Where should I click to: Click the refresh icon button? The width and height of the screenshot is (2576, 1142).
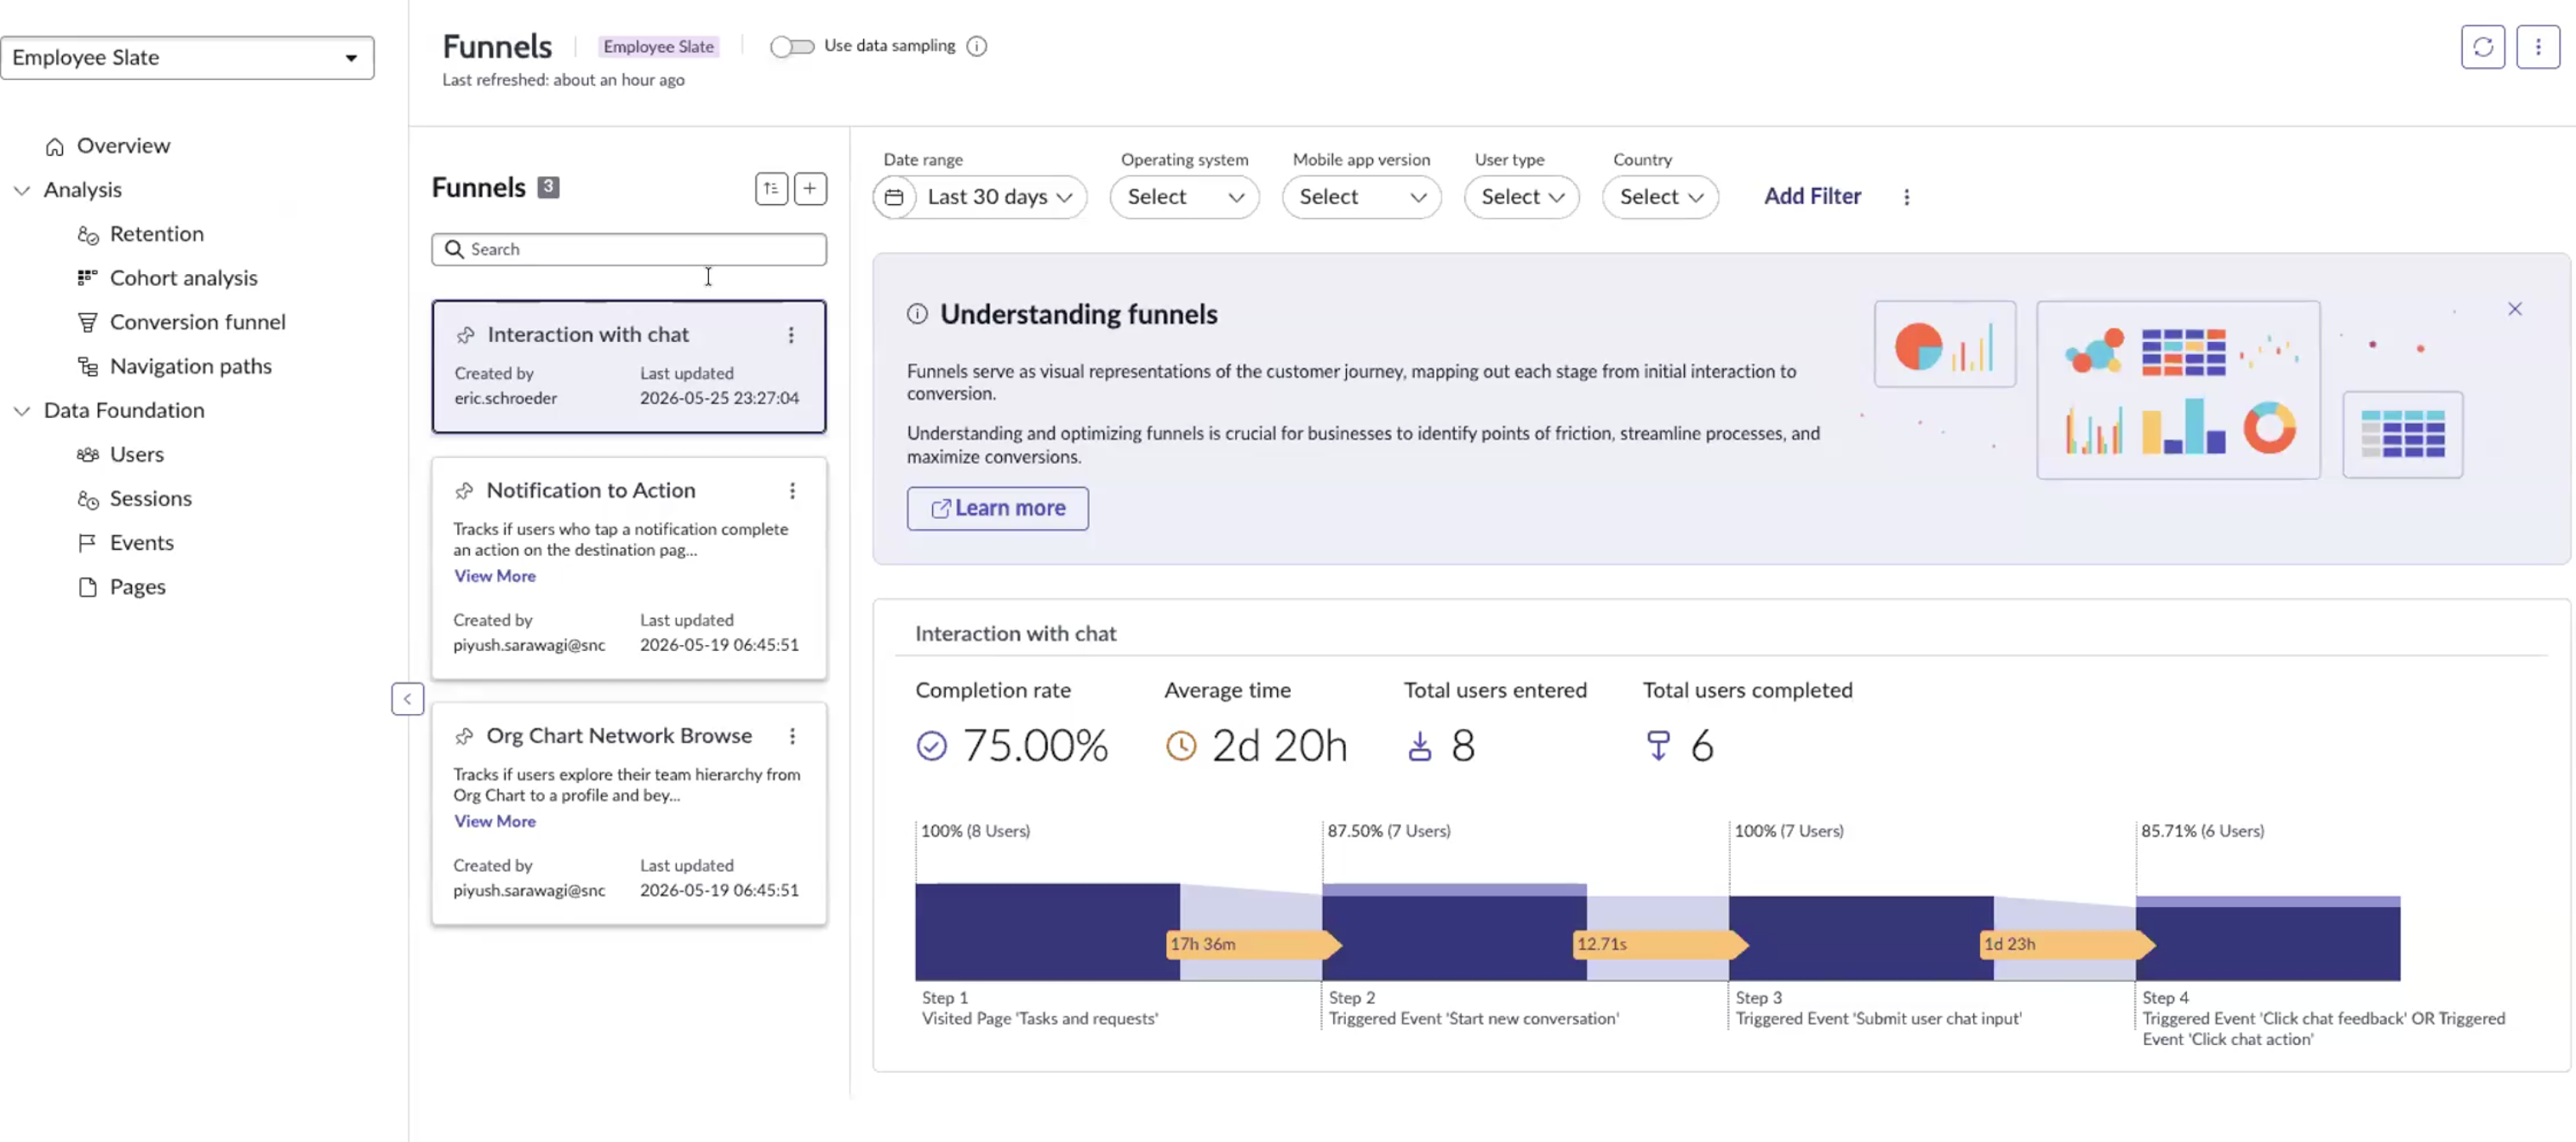coord(2482,47)
